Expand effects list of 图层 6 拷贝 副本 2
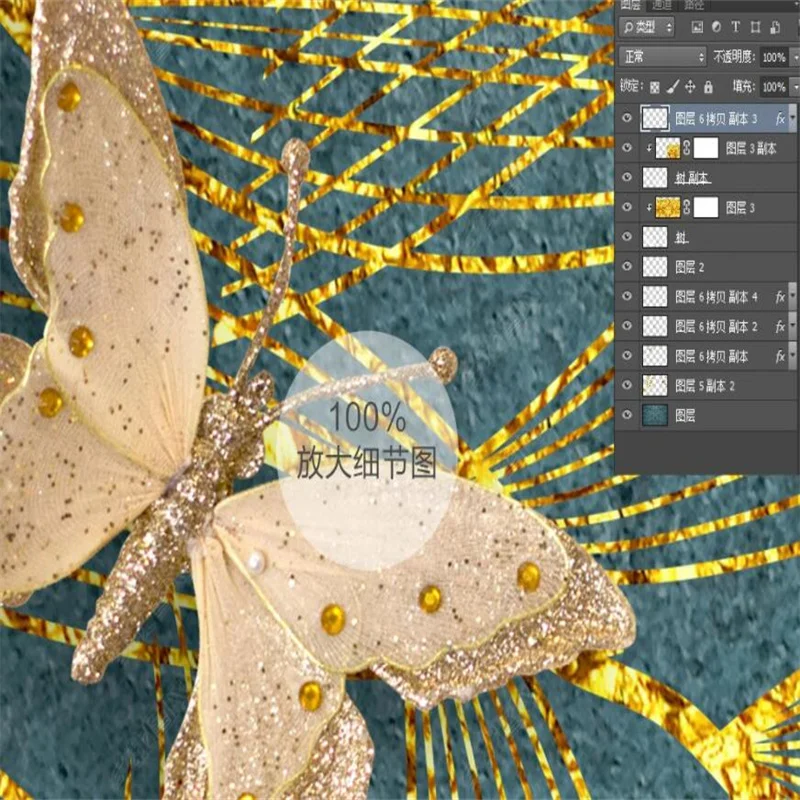800x800 pixels. 792,327
